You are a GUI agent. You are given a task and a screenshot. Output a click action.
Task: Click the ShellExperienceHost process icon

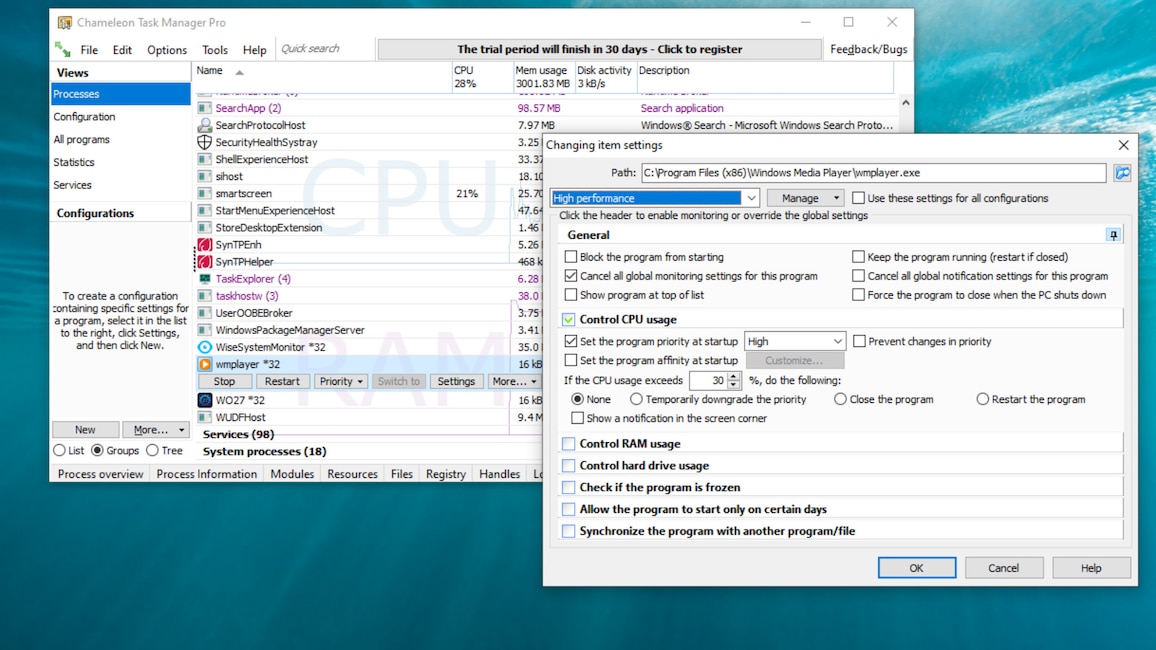(205, 159)
